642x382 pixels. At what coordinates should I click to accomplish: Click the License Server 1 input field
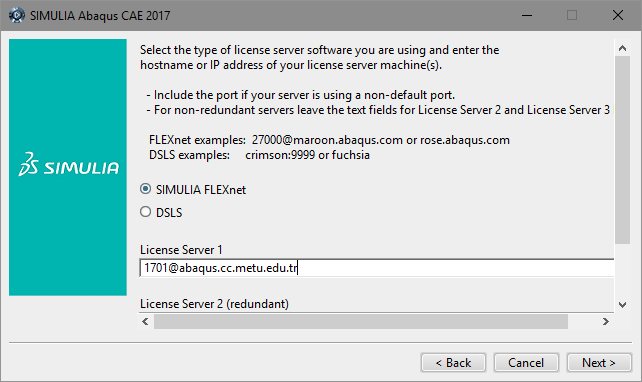377,268
